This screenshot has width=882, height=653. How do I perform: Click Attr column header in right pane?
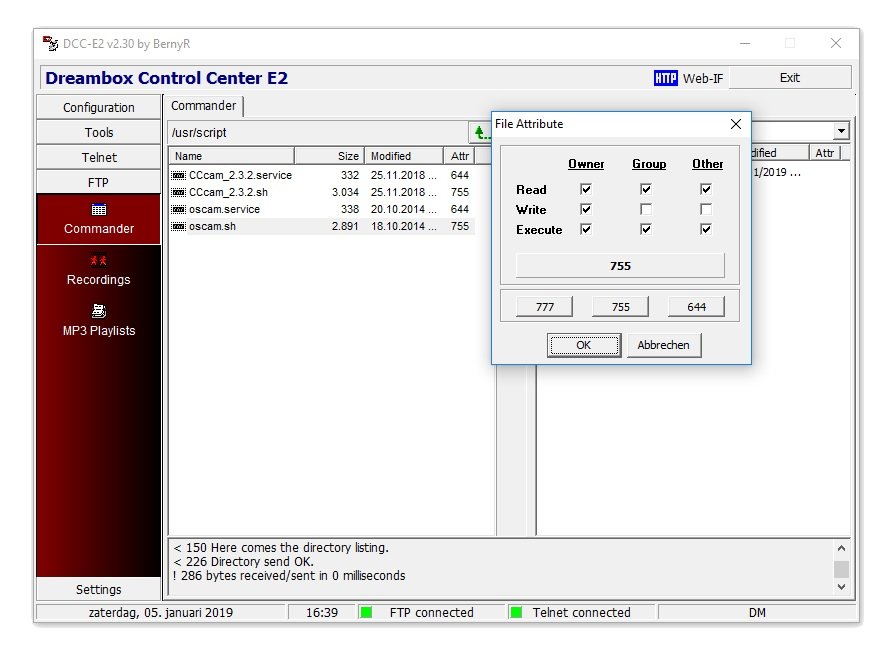point(825,153)
